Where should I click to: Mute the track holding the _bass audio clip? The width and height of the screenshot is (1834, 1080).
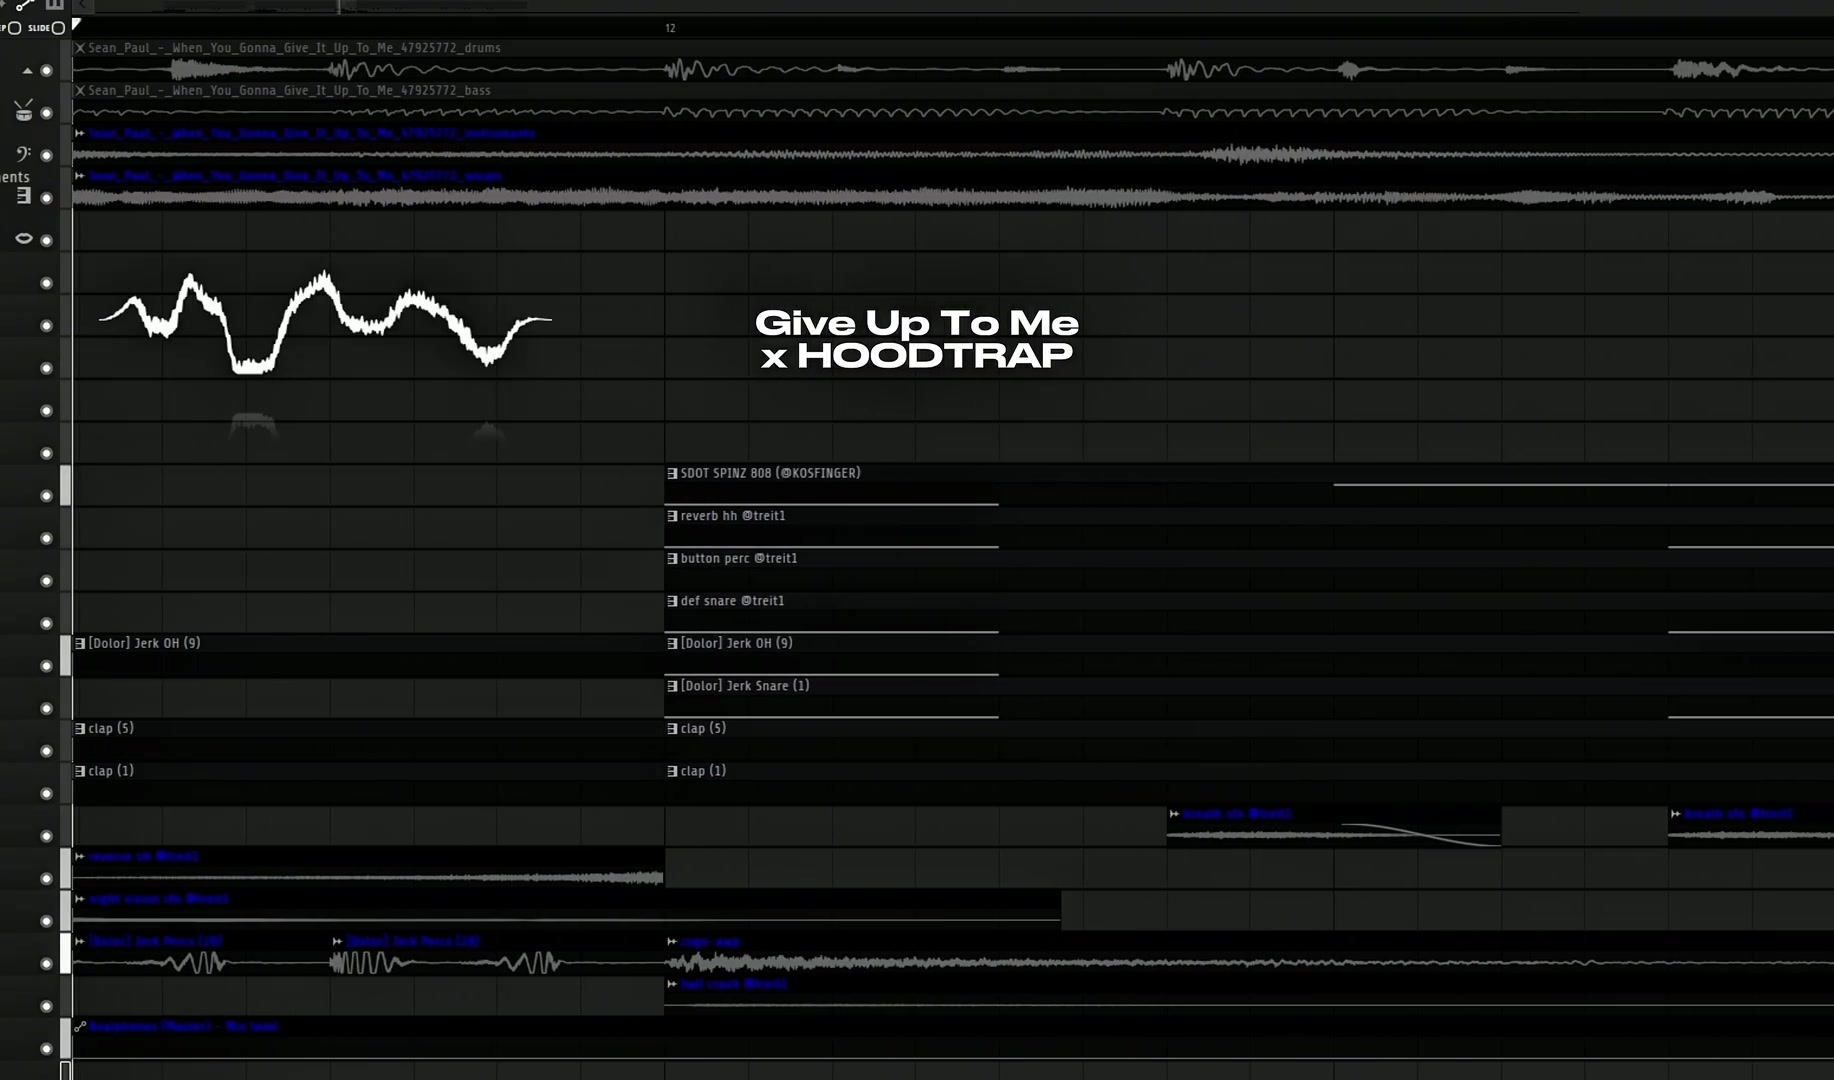46,113
